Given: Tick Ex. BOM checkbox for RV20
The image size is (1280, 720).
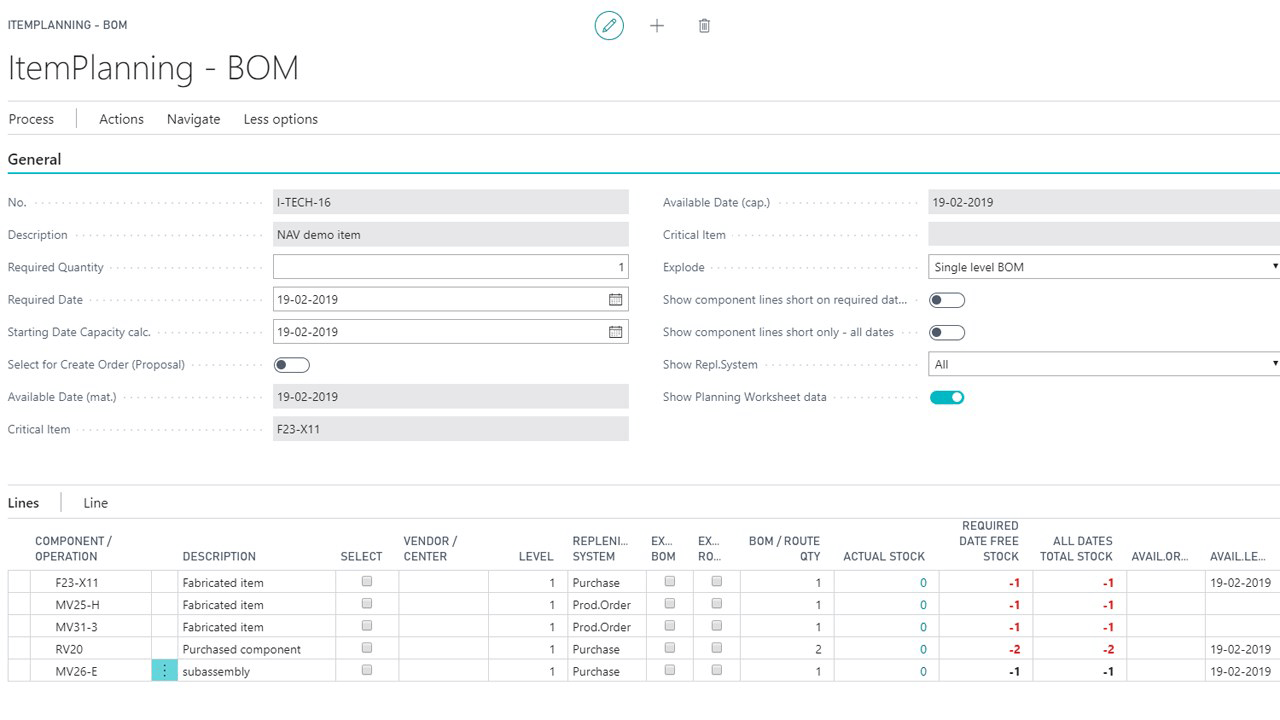Looking at the screenshot, I should (x=670, y=648).
